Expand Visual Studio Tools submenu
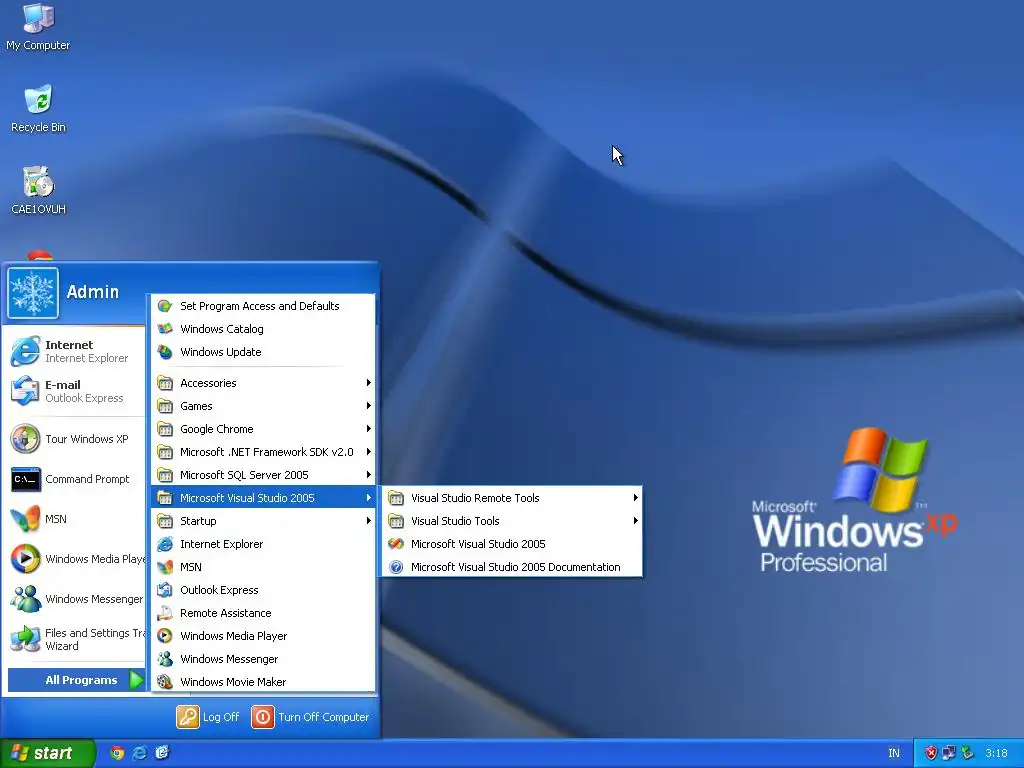The height and width of the screenshot is (768, 1024). tap(513, 520)
